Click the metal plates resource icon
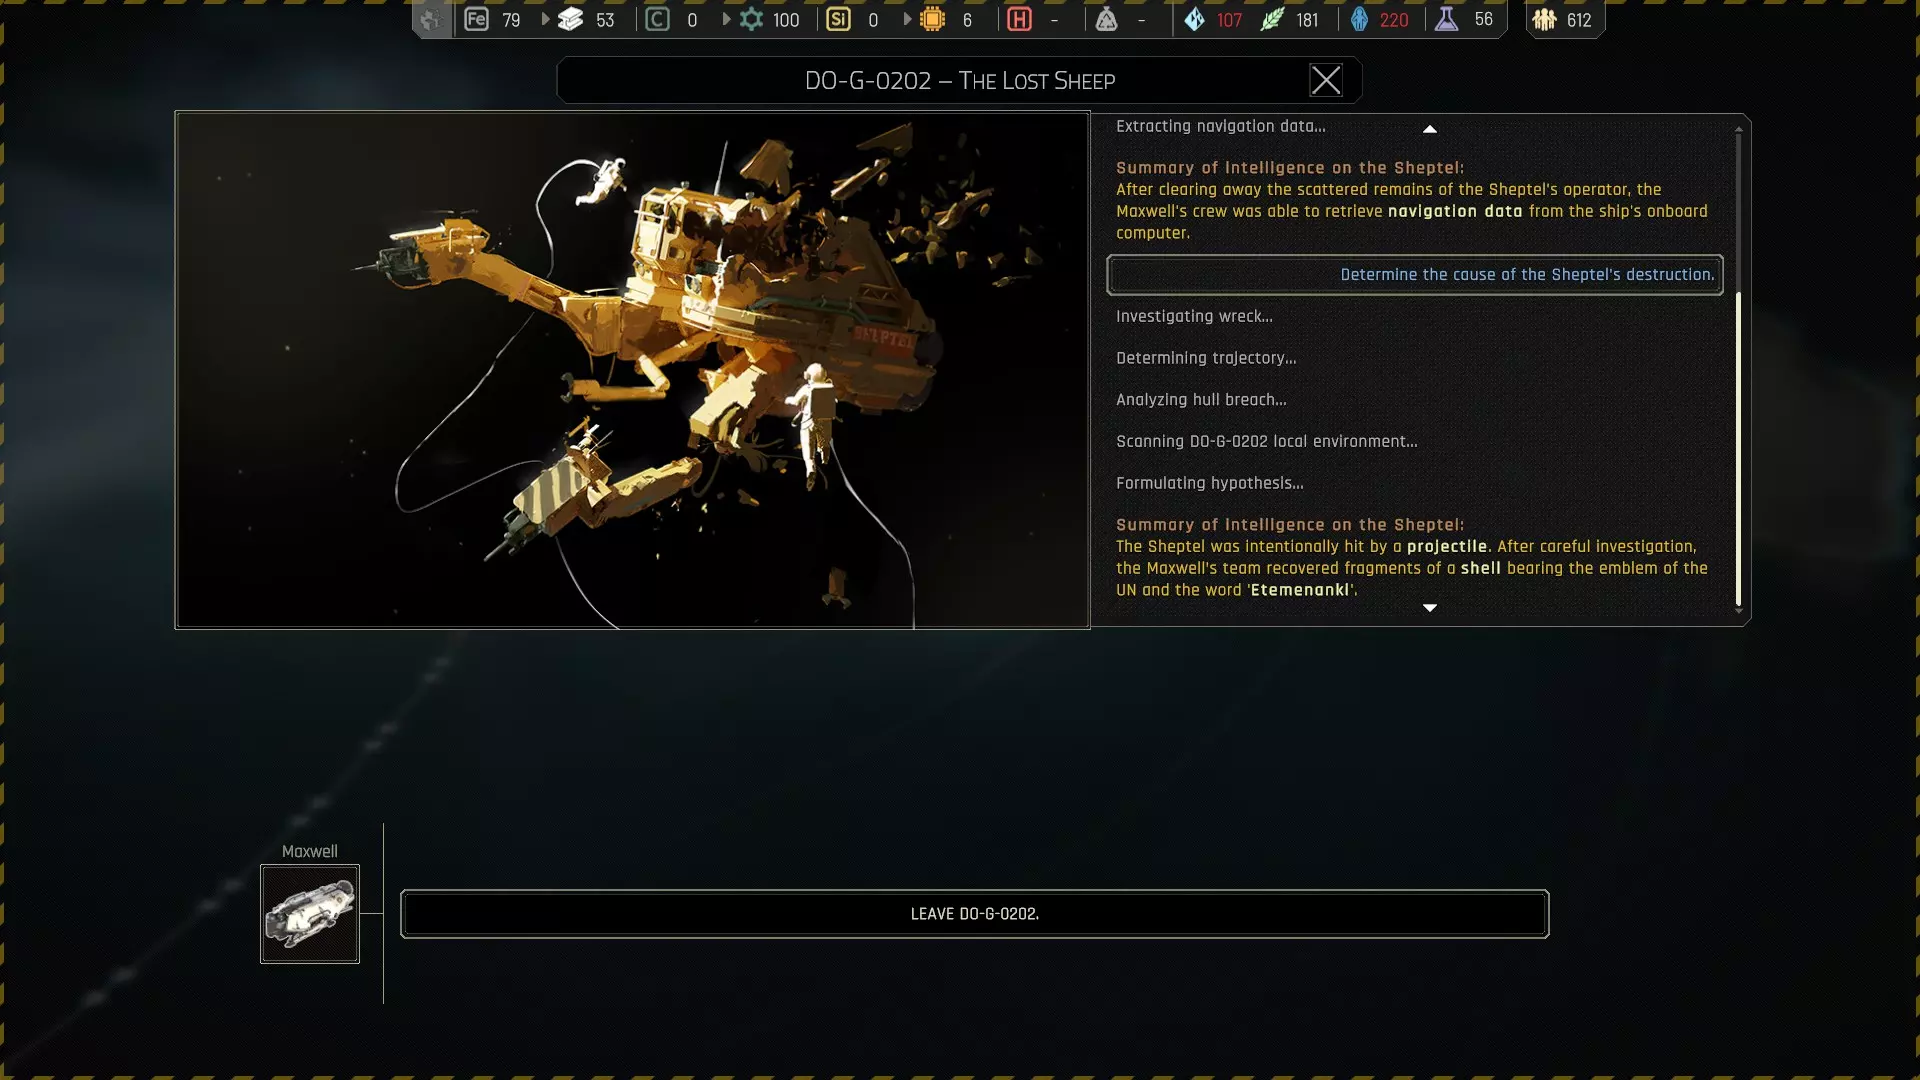Screen dimensions: 1920x1080 (x=570, y=20)
